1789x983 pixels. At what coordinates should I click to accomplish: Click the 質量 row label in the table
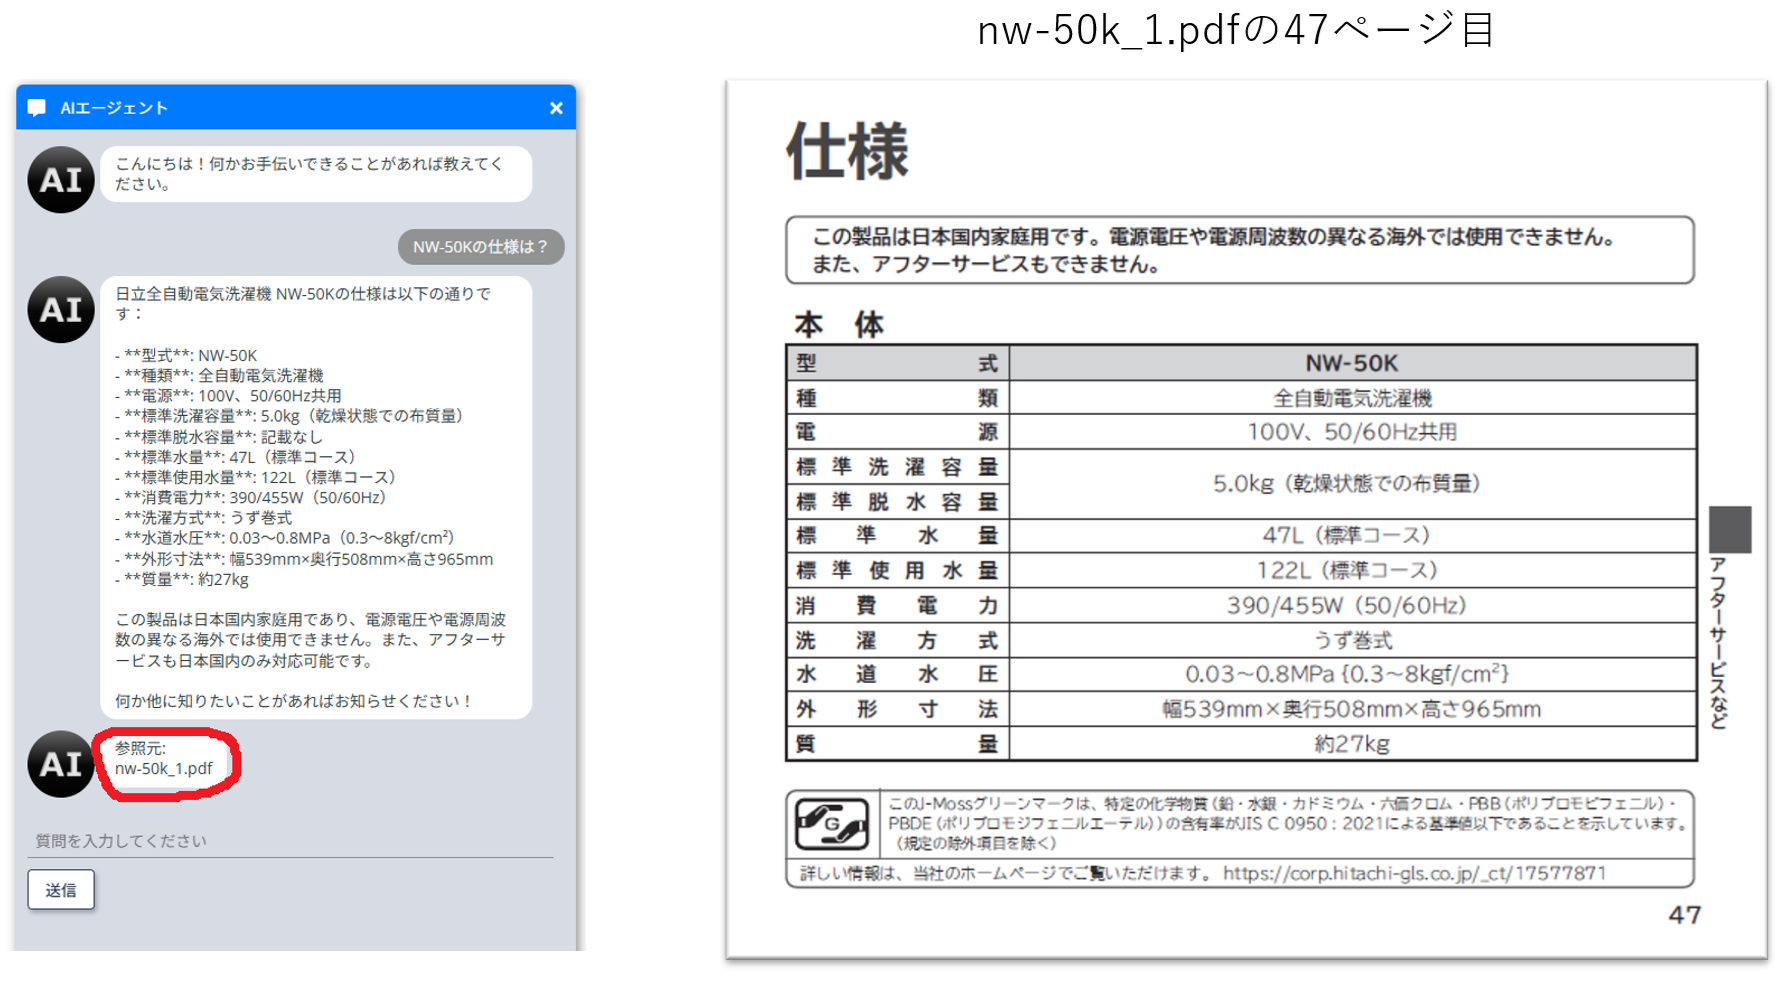tap(897, 744)
